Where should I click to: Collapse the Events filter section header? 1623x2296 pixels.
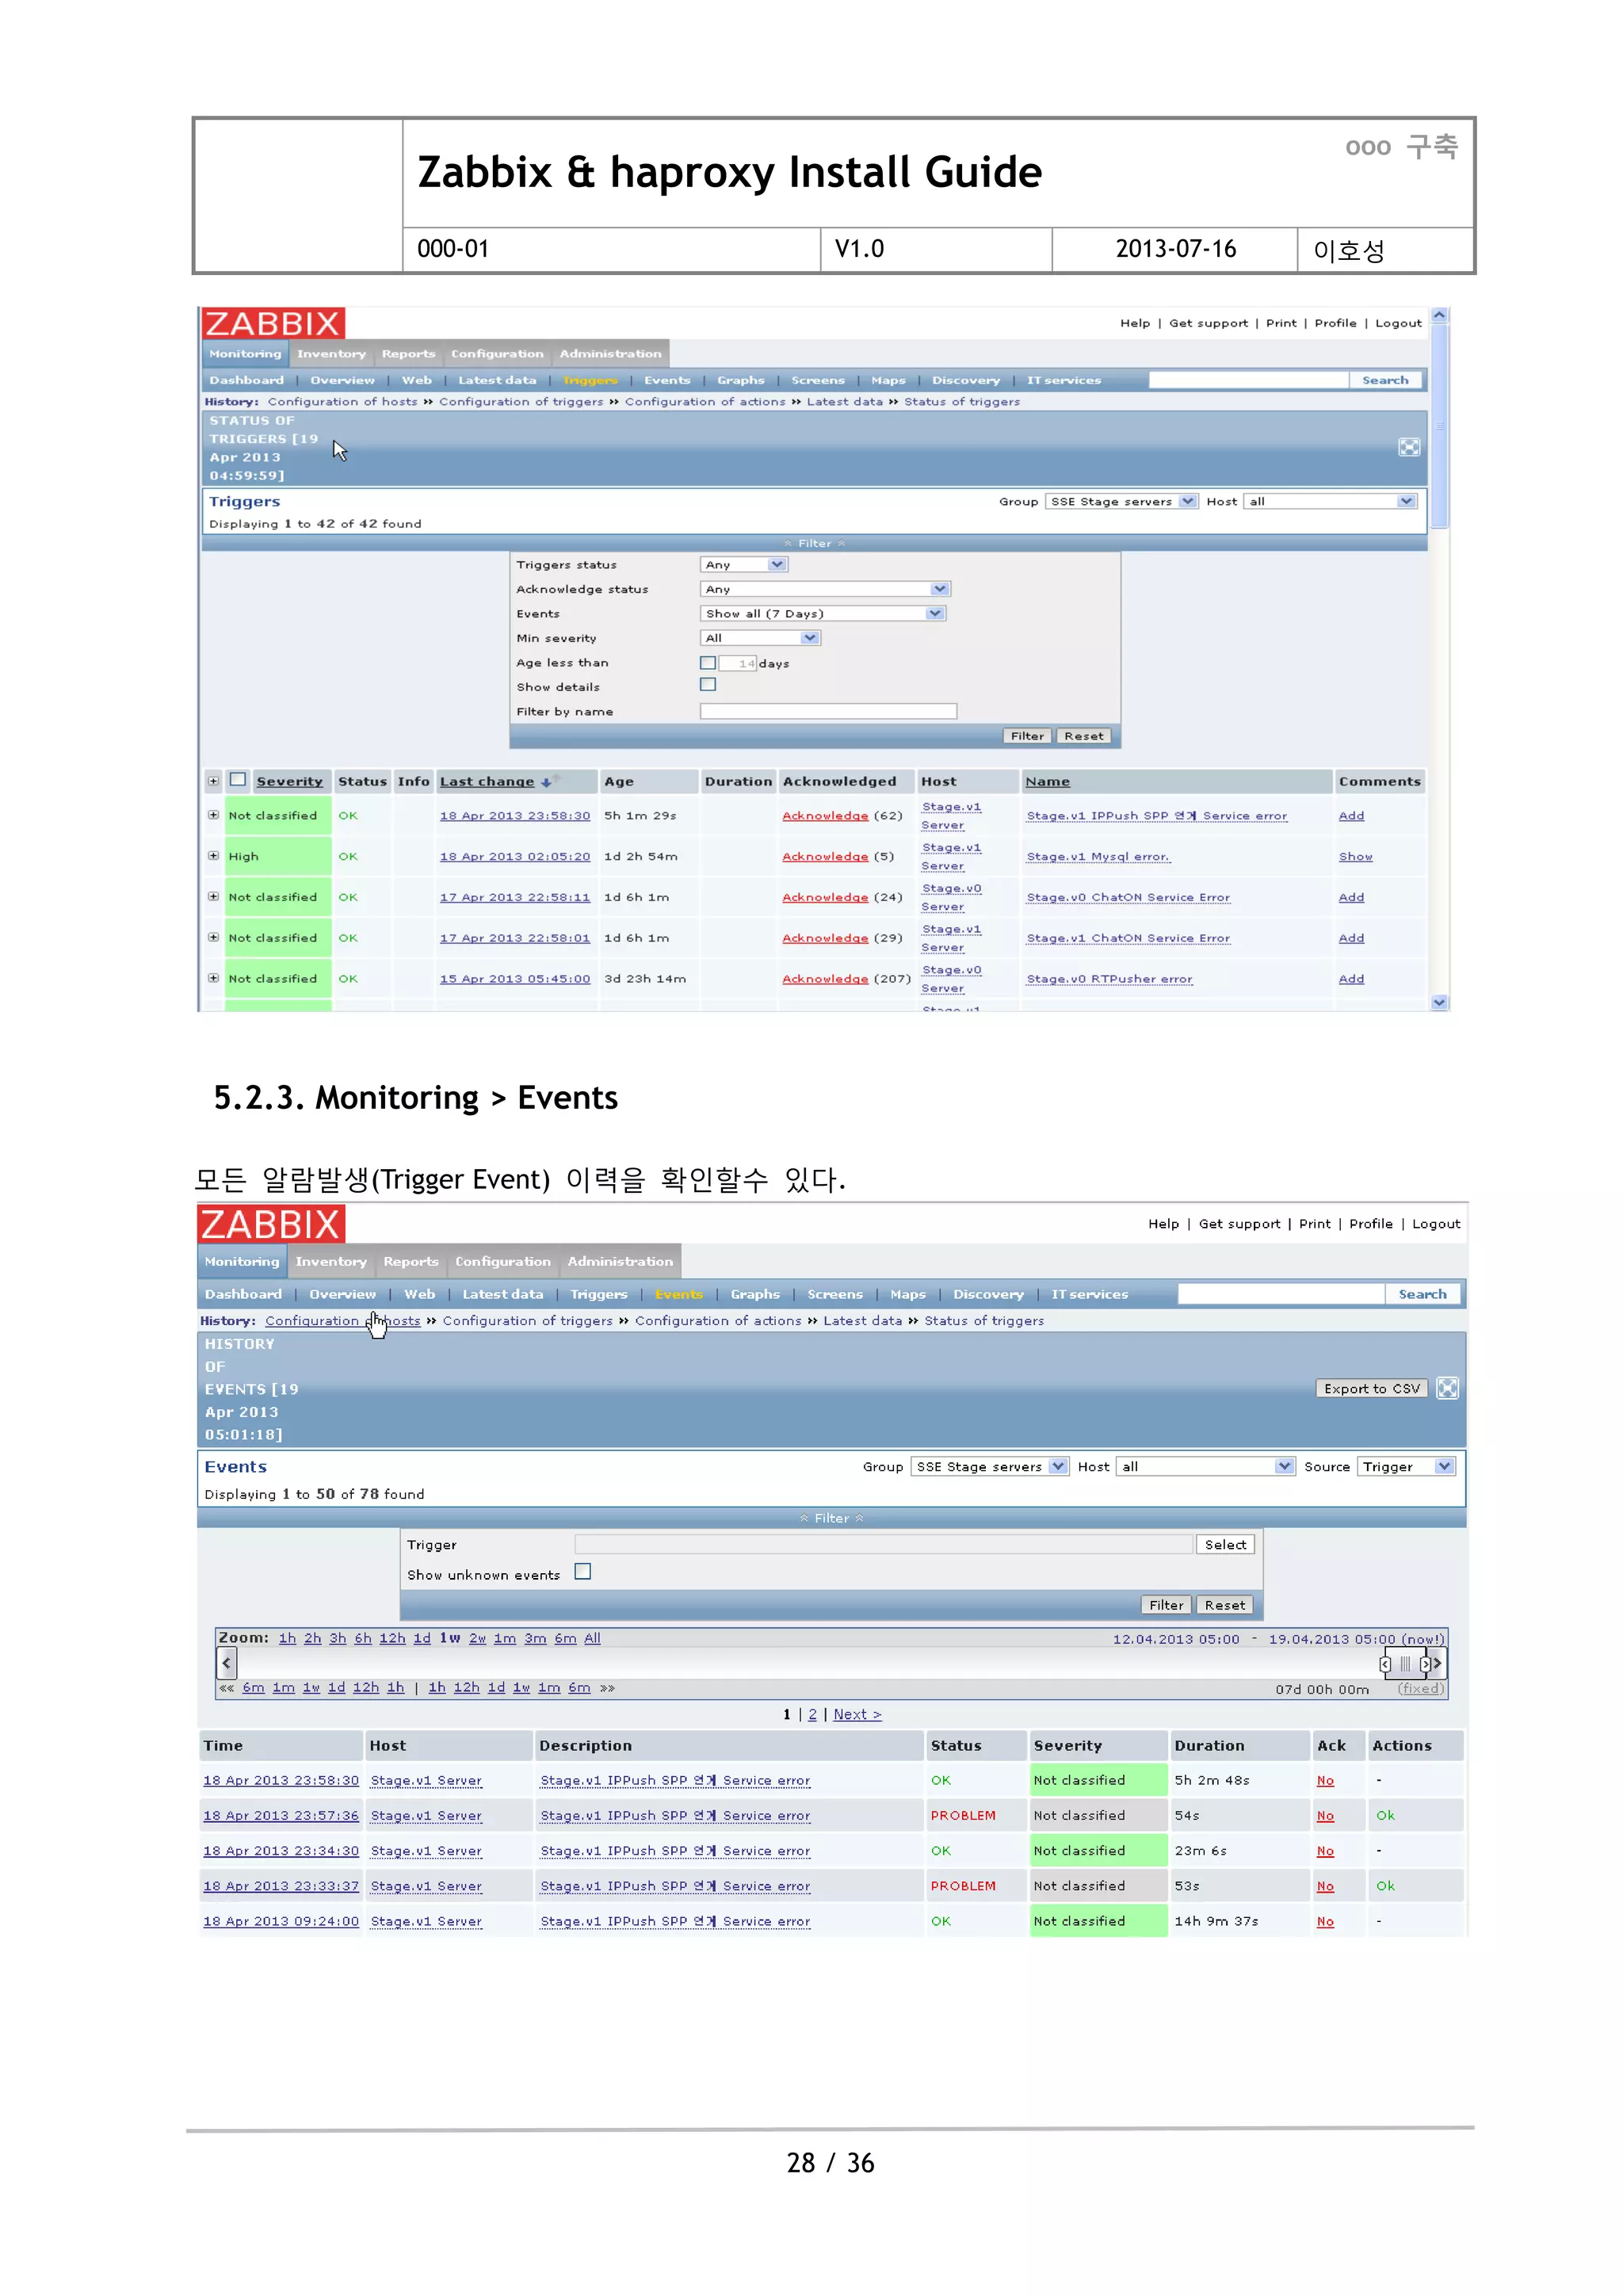831,1518
